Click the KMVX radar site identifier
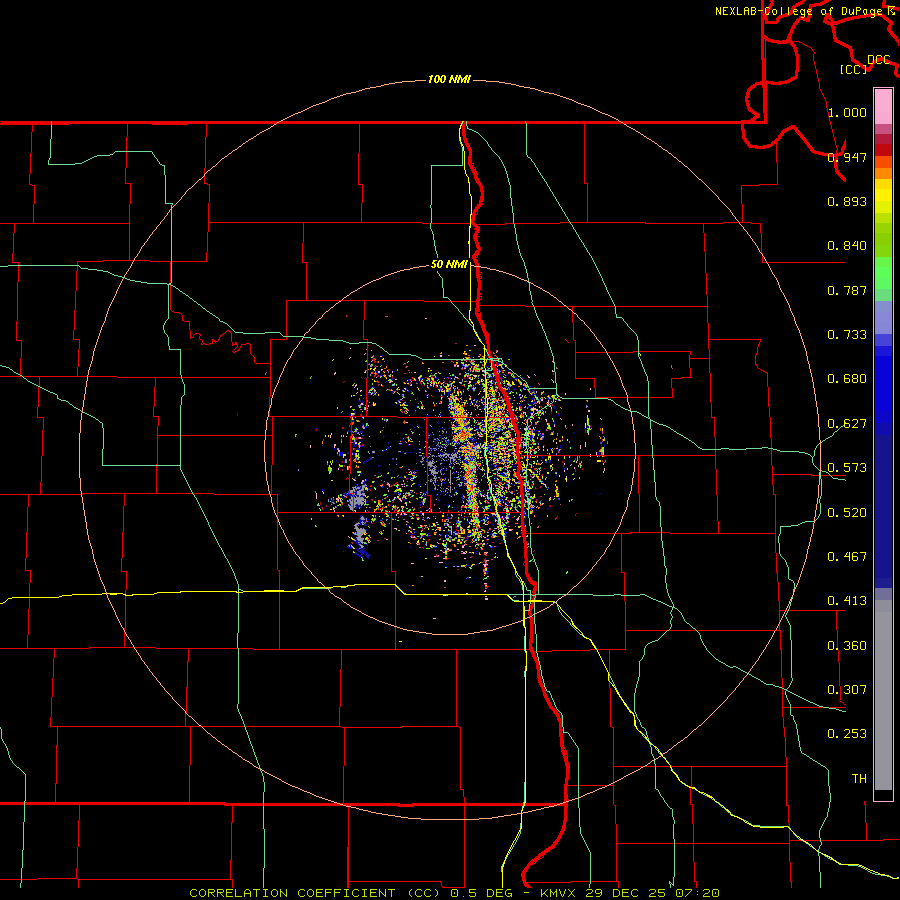 561,893
